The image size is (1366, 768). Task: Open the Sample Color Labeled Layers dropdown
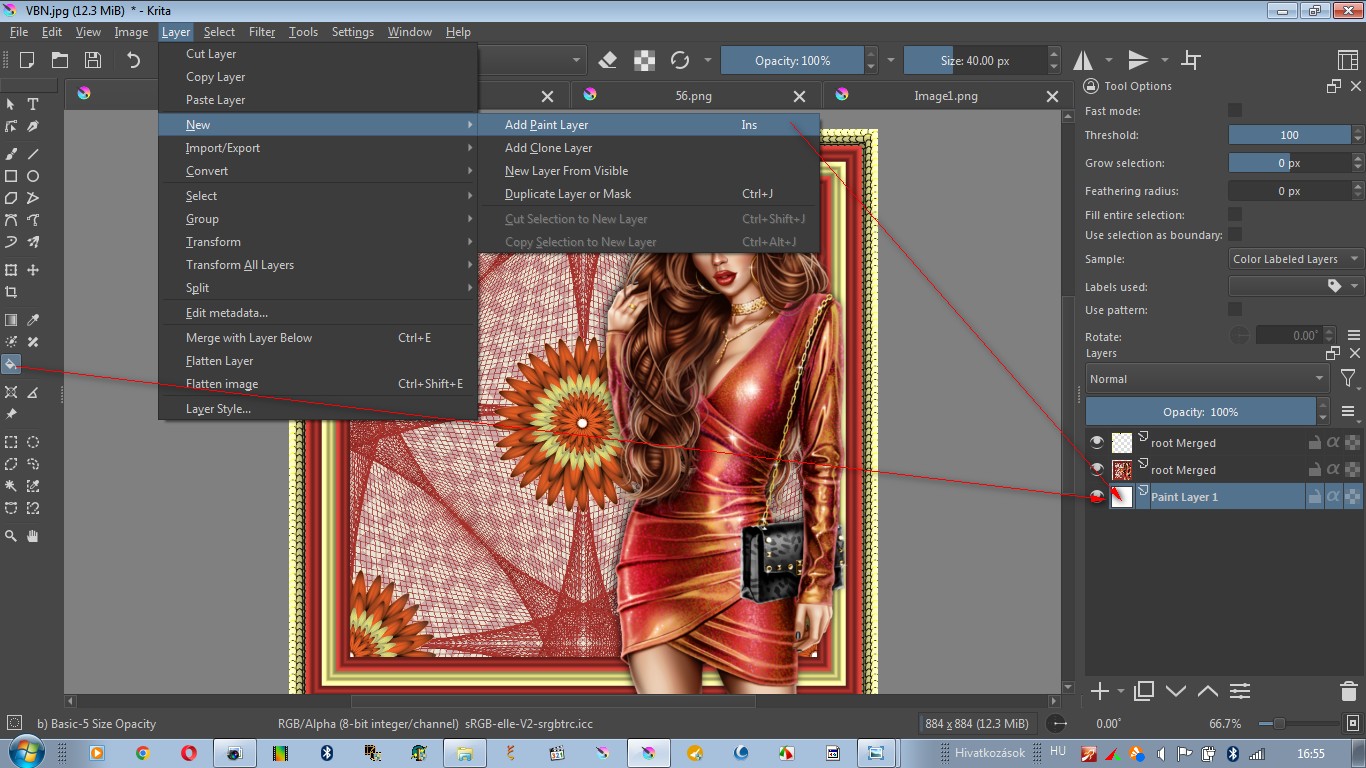coord(1296,259)
